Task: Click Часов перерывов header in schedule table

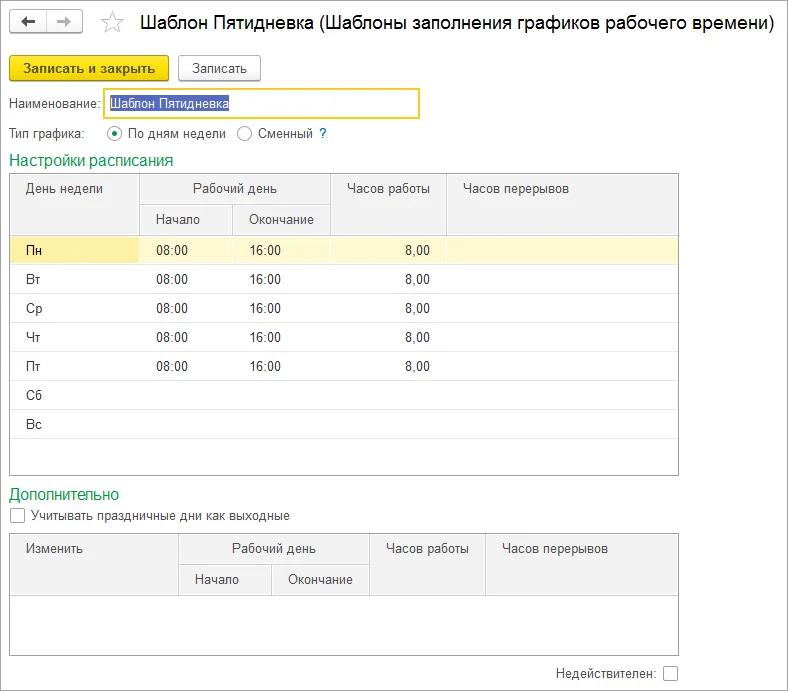Action: click(x=562, y=205)
